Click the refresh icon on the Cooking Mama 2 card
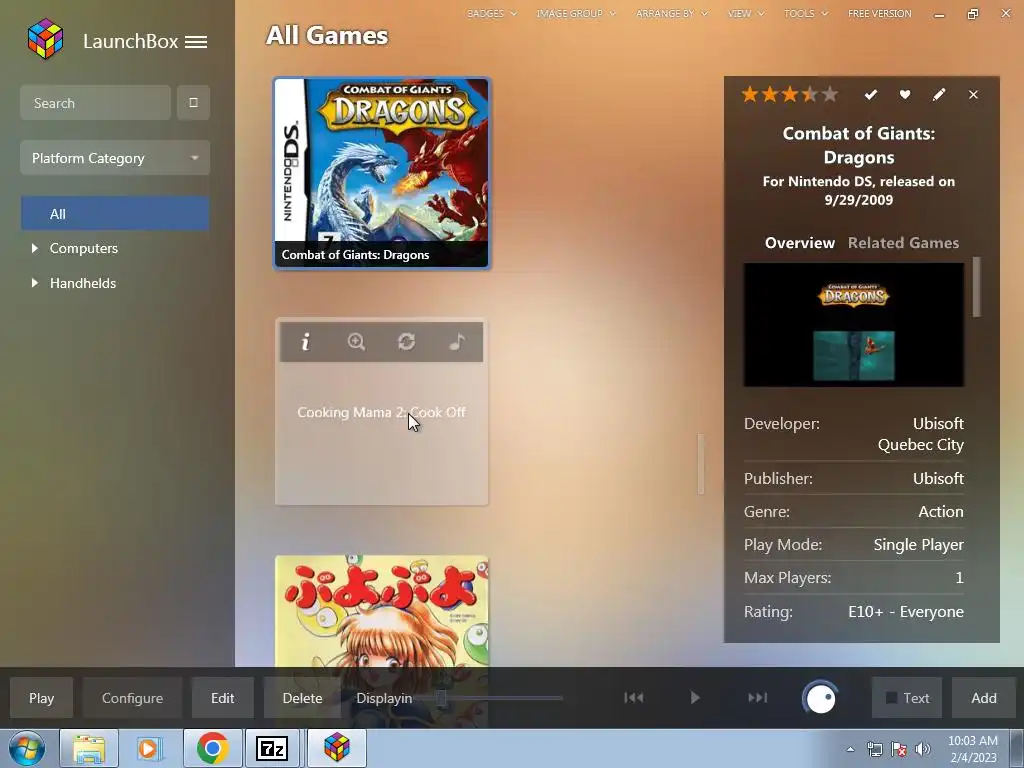Viewport: 1024px width, 768px height. (406, 342)
